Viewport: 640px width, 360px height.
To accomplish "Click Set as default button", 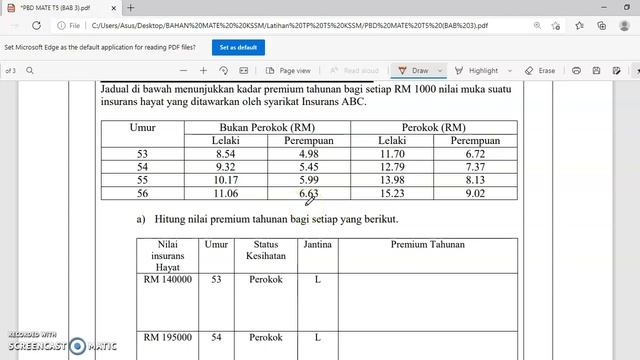I will 238,47.
